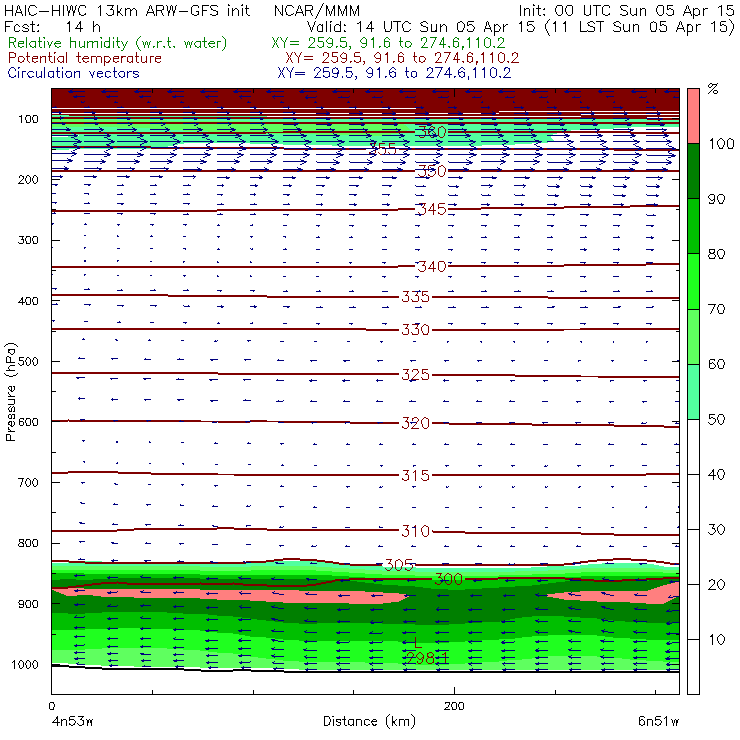740x740 pixels.
Task: Click the '700' pressure axis tick label
Action: tap(28, 483)
